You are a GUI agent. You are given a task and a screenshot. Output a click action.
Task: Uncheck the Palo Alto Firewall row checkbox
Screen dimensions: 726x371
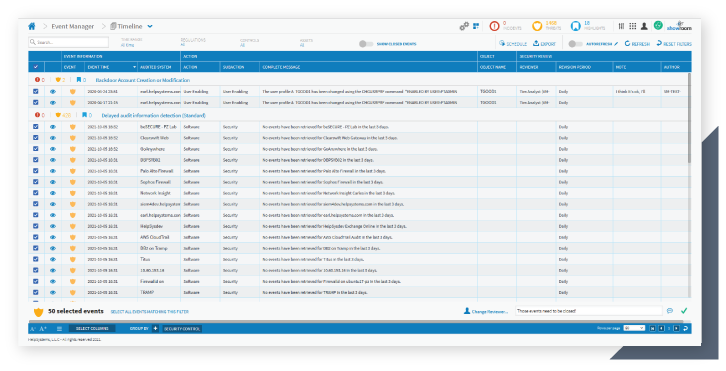pyautogui.click(x=36, y=171)
